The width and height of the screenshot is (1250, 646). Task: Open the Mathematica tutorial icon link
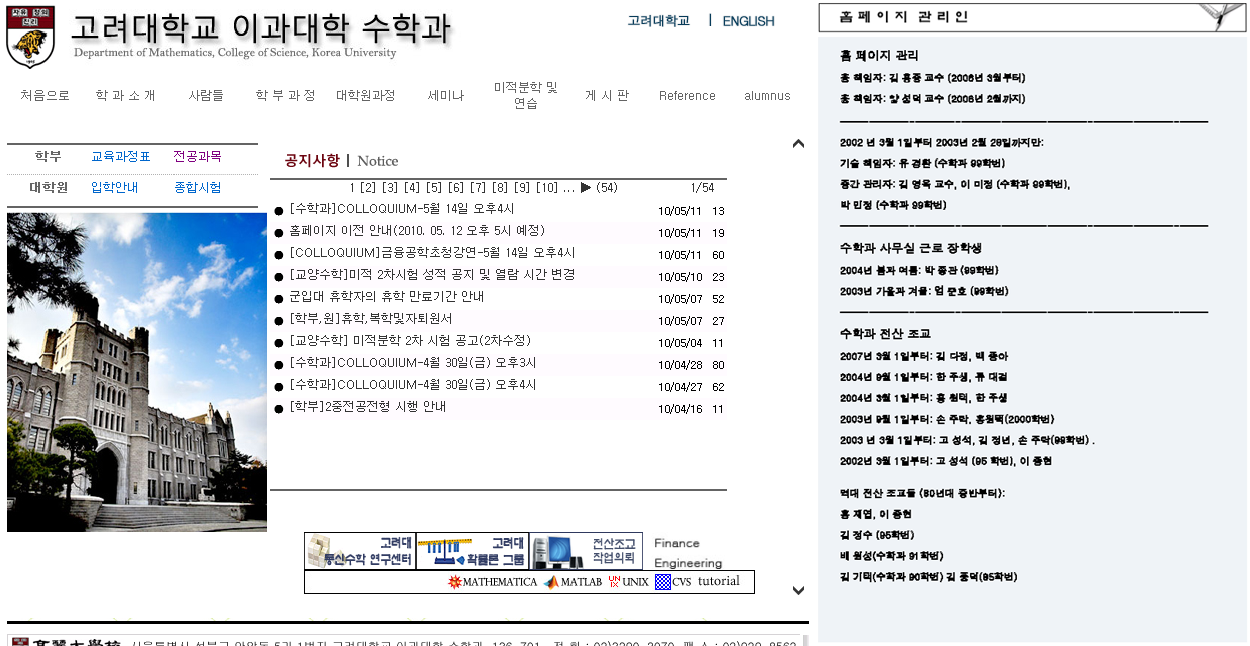point(455,582)
